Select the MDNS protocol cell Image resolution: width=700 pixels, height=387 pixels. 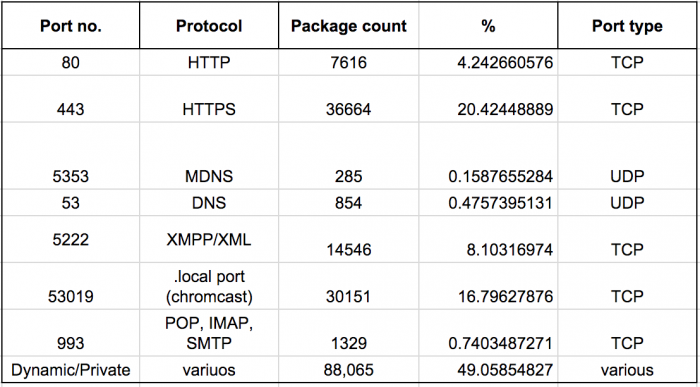[209, 156]
